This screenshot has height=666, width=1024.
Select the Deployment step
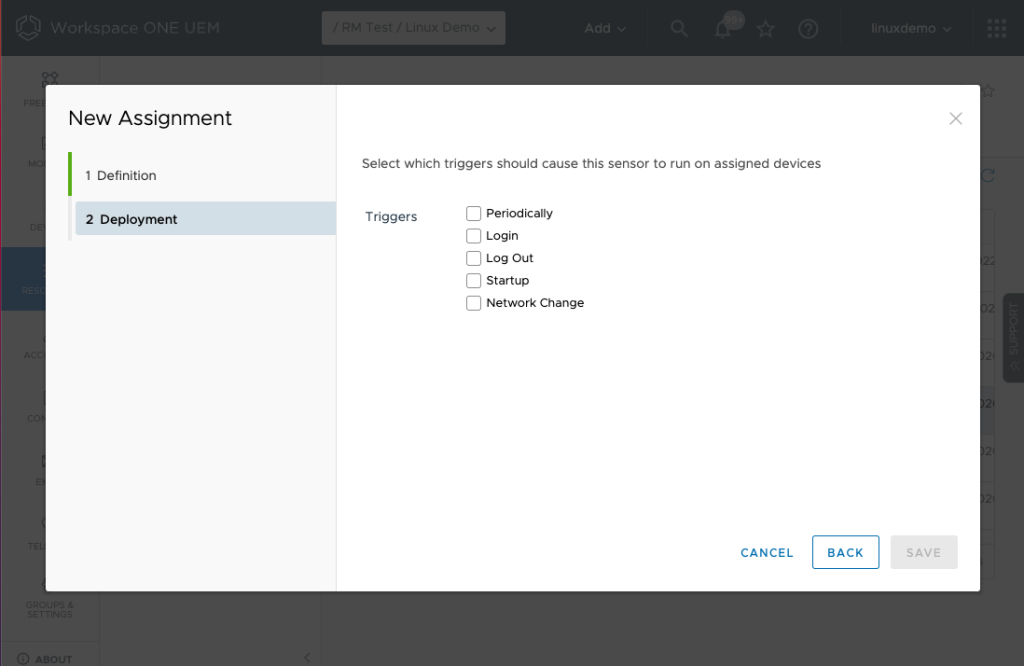click(x=139, y=219)
